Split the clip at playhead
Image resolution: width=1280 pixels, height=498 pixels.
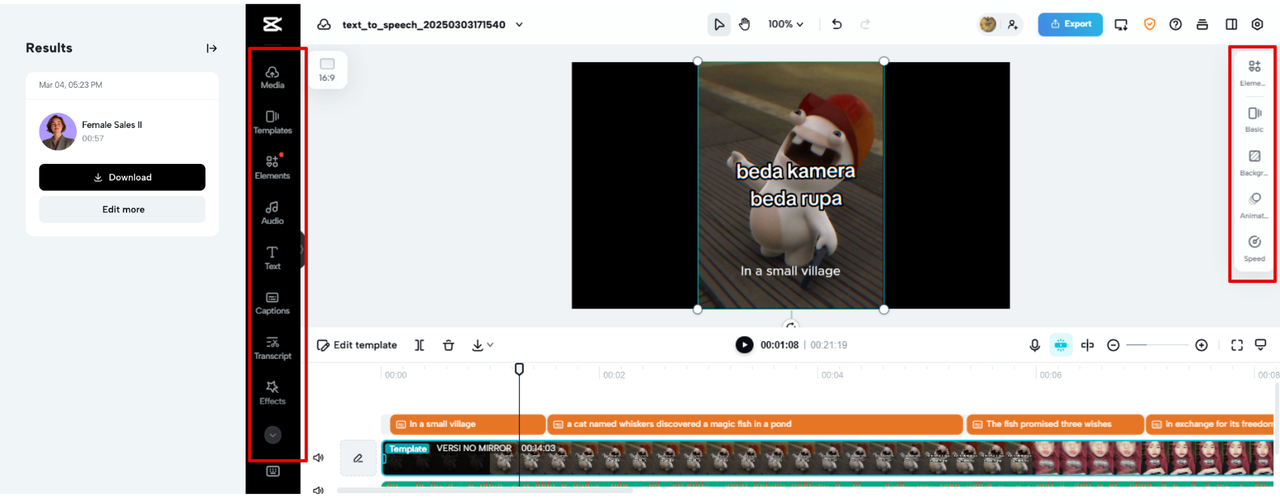(419, 345)
